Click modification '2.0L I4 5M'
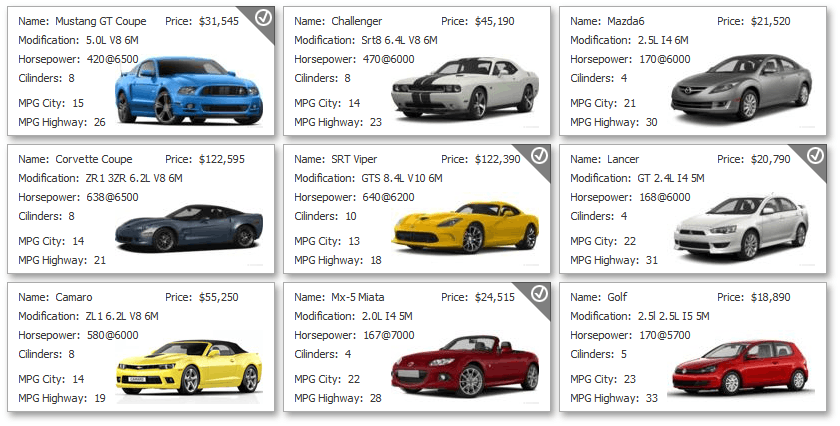 [x=387, y=316]
